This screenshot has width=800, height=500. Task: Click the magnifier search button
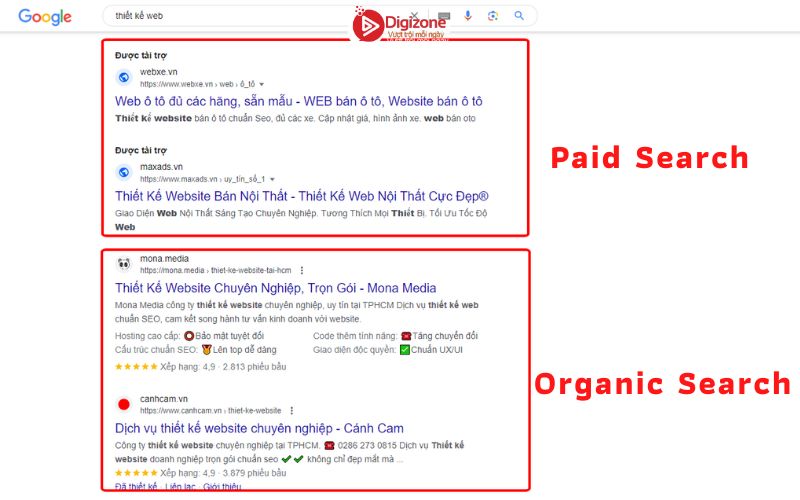(x=519, y=16)
